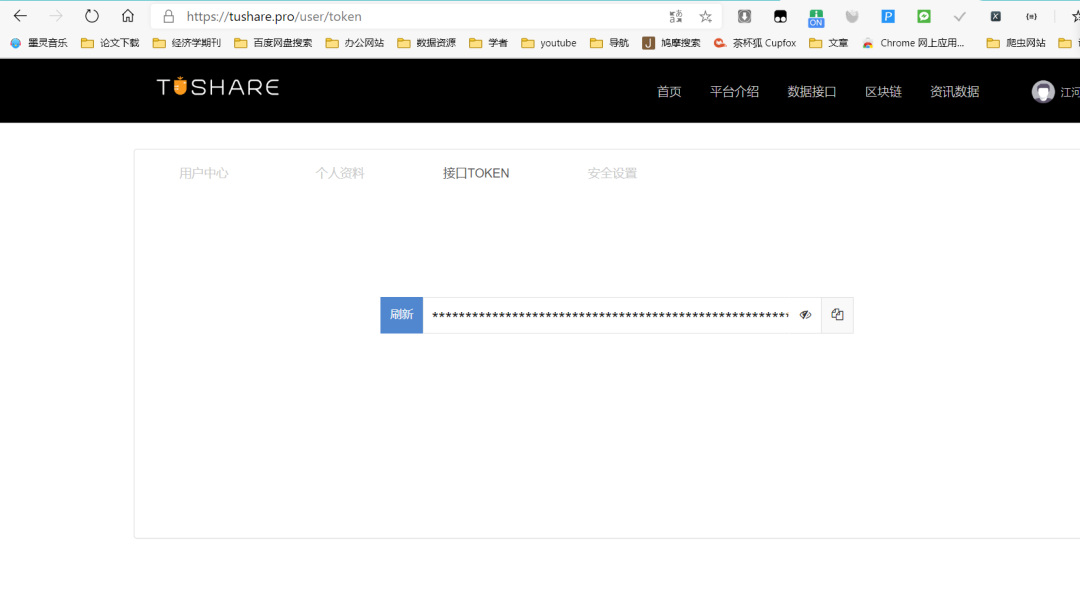This screenshot has width=1080, height=607.
Task: Click the padlock site security icon
Action: click(168, 17)
